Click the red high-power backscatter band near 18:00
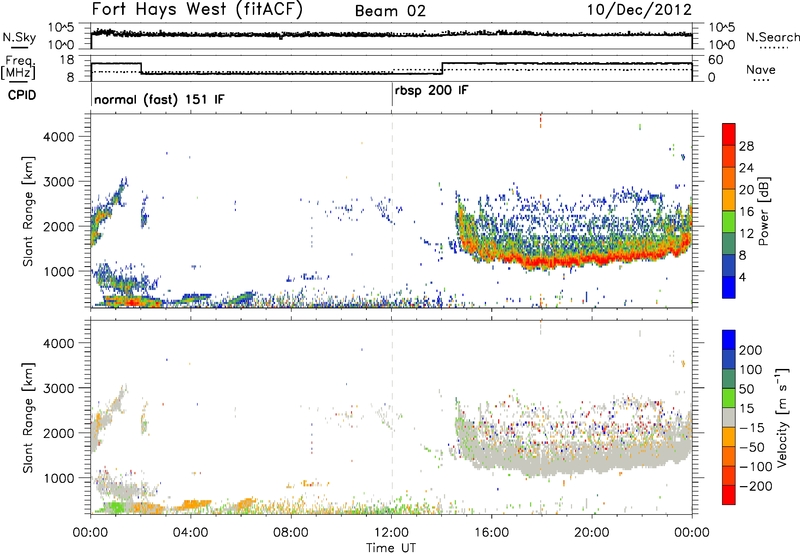This screenshot has height=554, width=800. pos(541,262)
